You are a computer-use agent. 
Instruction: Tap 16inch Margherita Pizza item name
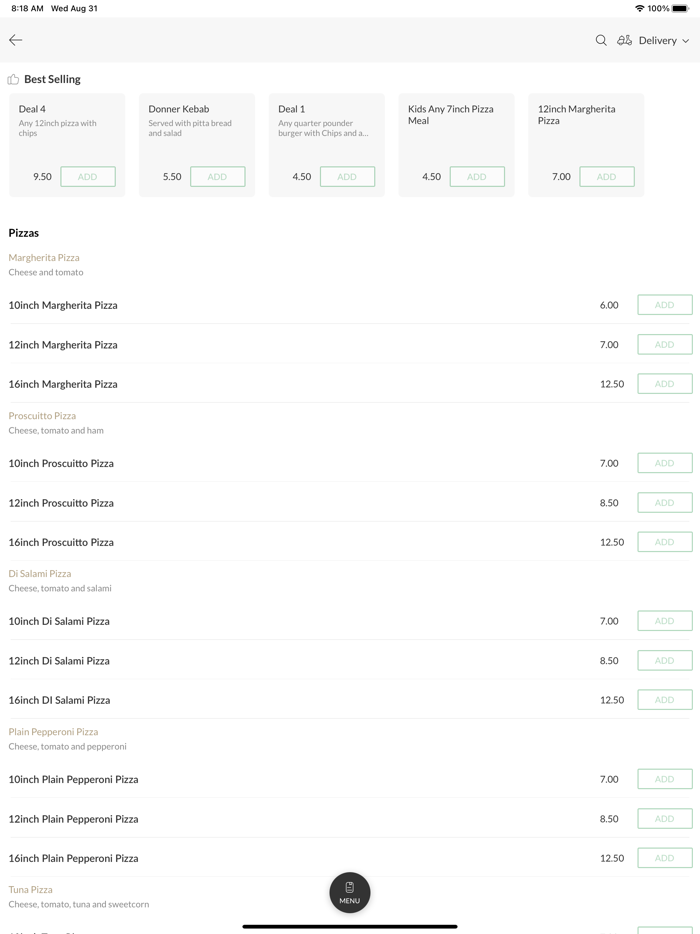[63, 384]
